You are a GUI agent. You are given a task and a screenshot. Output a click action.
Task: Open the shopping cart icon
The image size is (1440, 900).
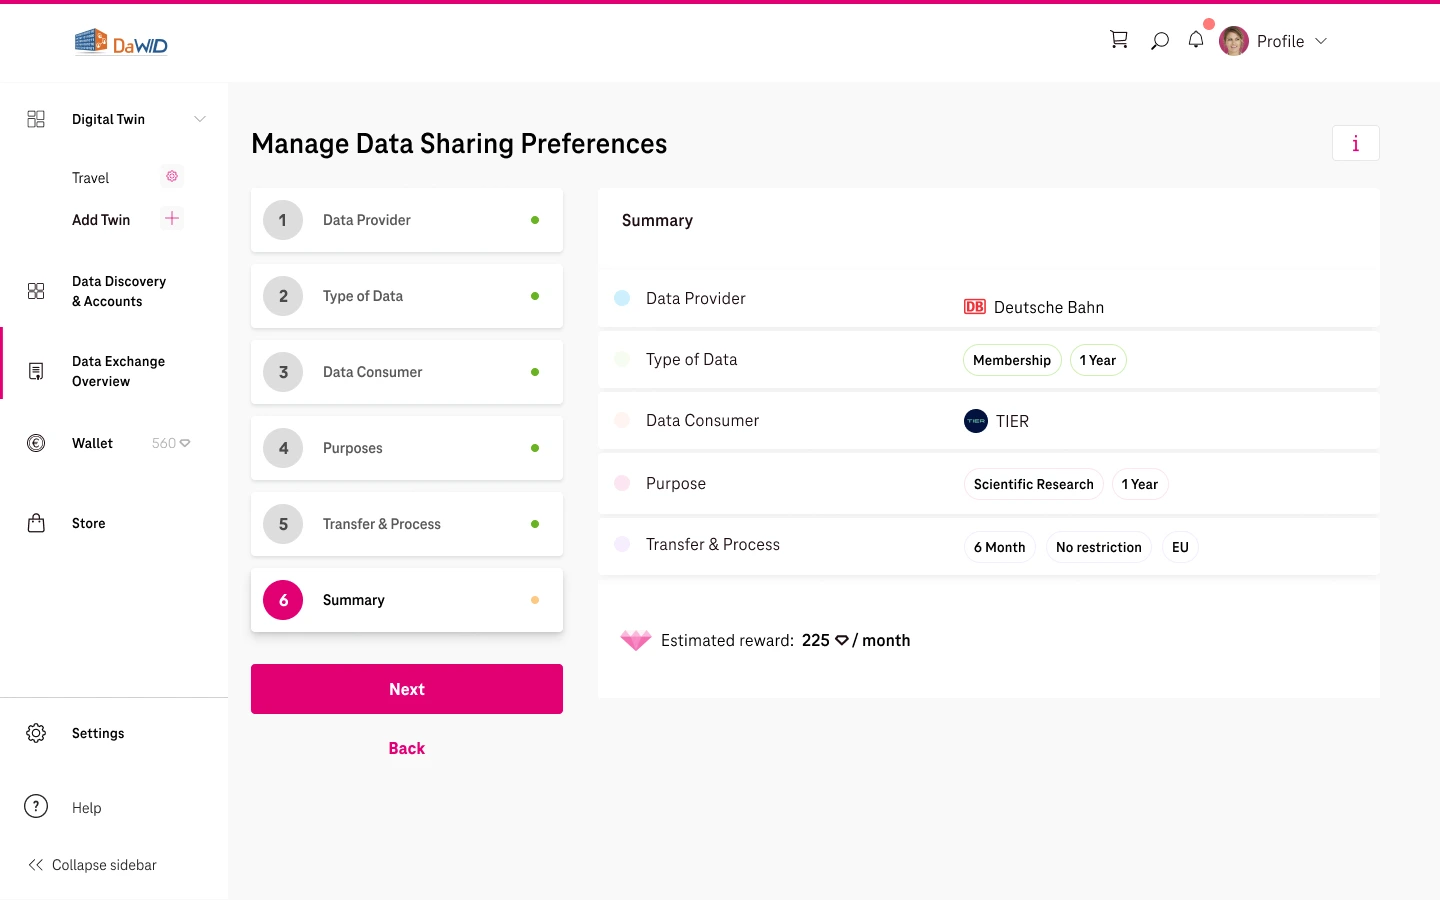[x=1119, y=40]
